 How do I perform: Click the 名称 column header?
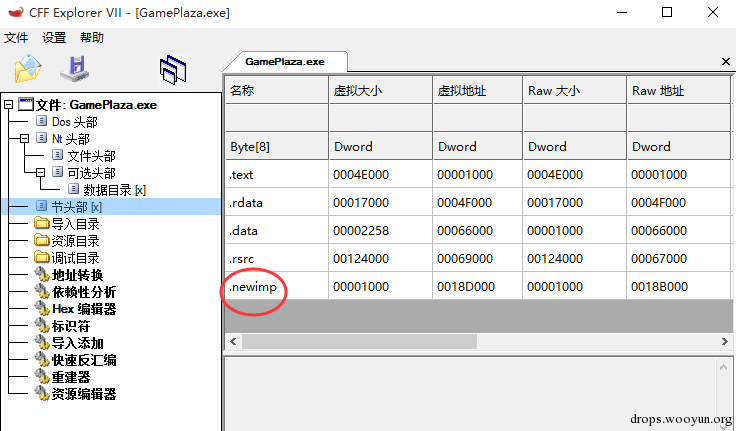click(276, 90)
